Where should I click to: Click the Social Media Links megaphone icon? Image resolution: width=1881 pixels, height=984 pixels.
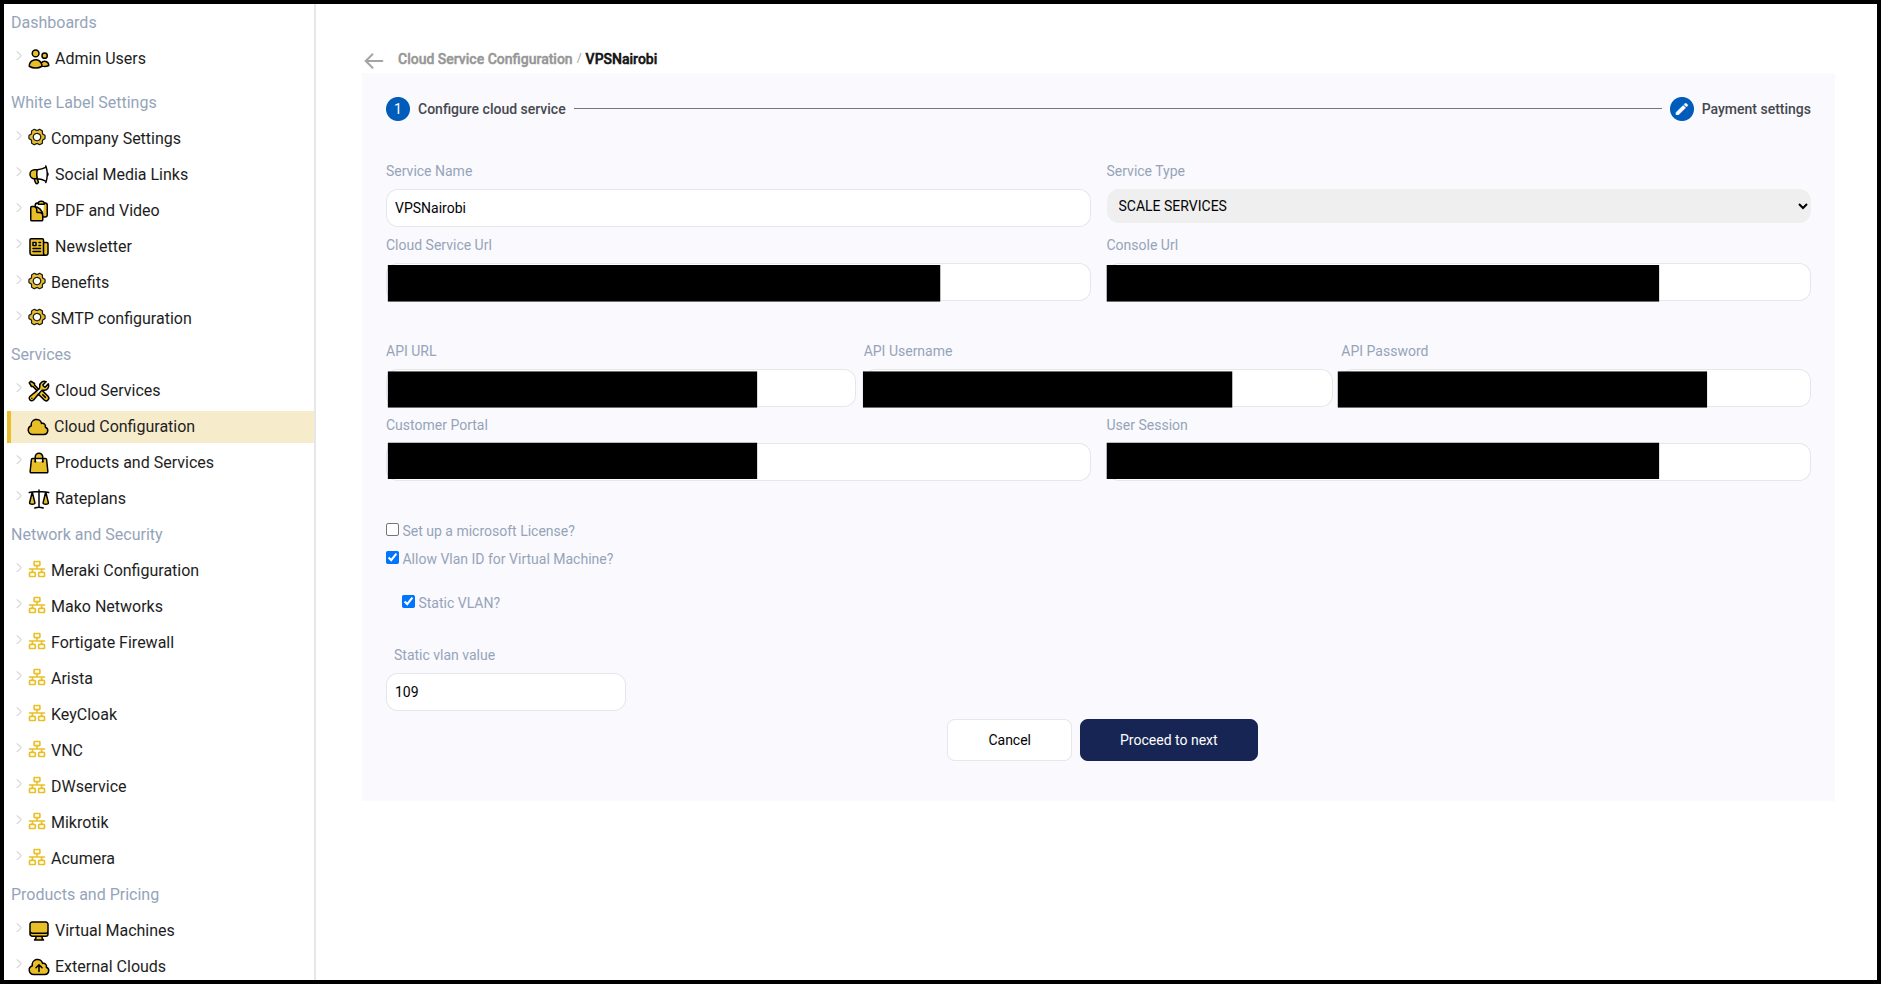point(39,175)
